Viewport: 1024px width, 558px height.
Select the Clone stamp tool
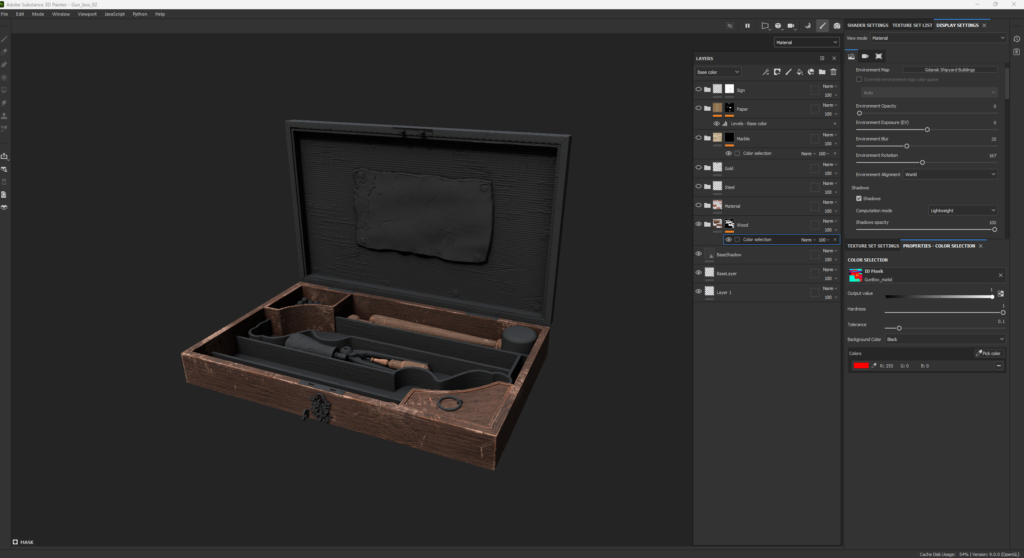(x=5, y=116)
